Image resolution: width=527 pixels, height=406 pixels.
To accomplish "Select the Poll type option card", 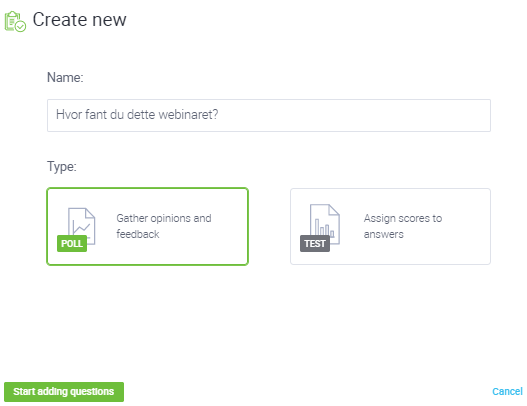I will click(x=148, y=227).
